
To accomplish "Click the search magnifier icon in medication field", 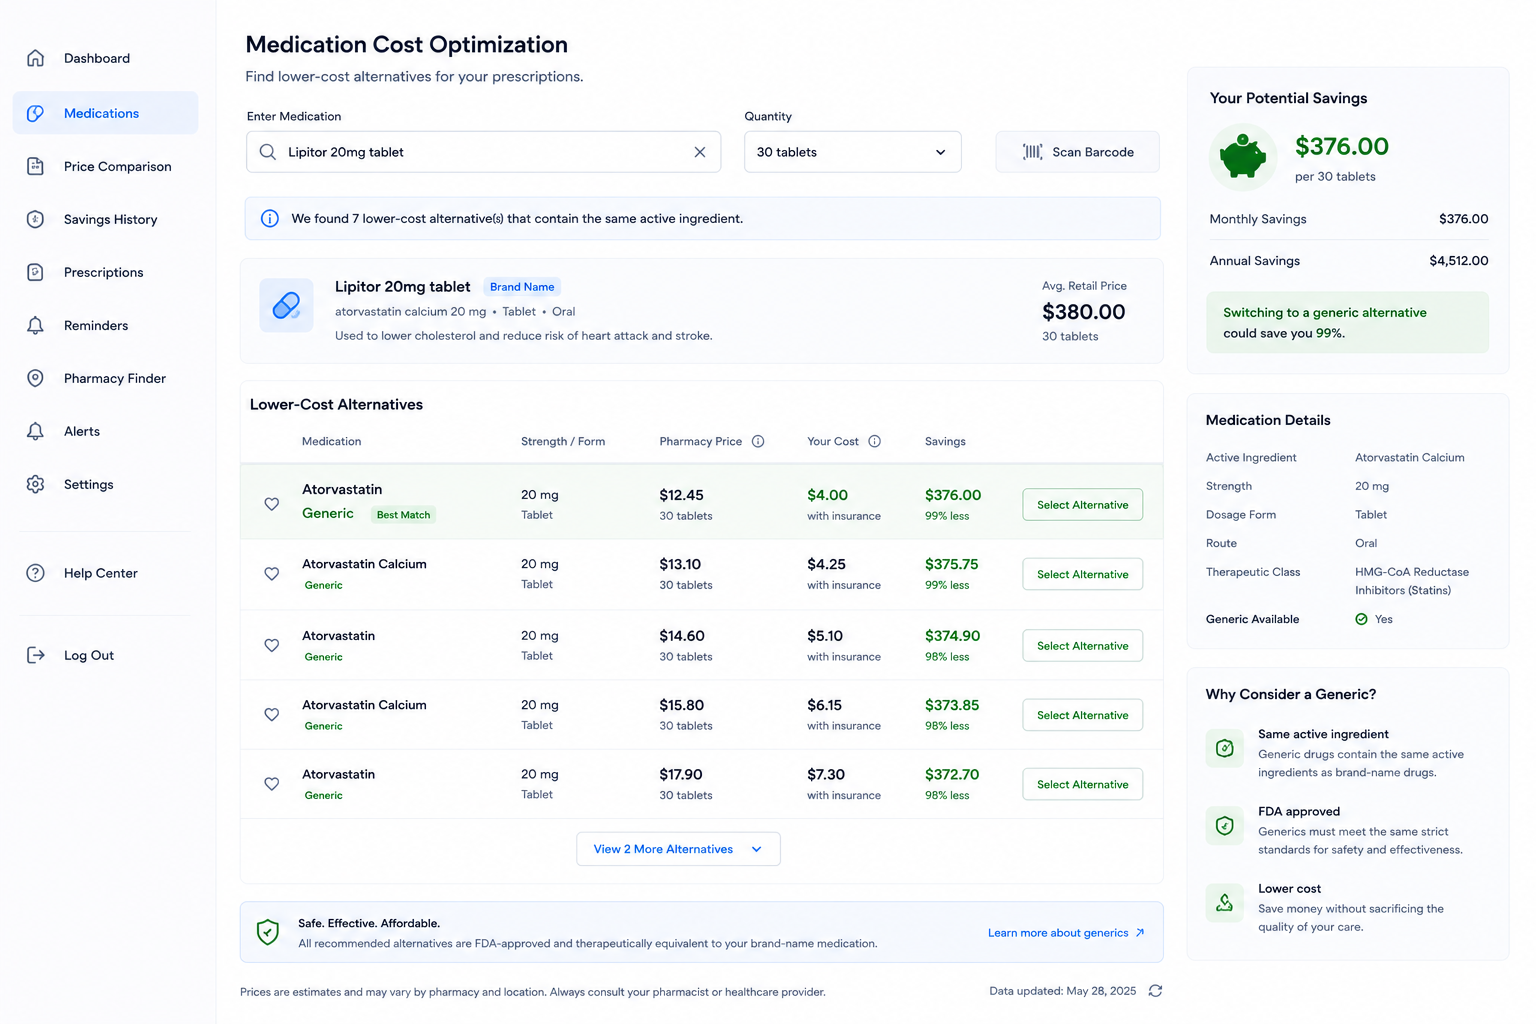I will [x=267, y=152].
